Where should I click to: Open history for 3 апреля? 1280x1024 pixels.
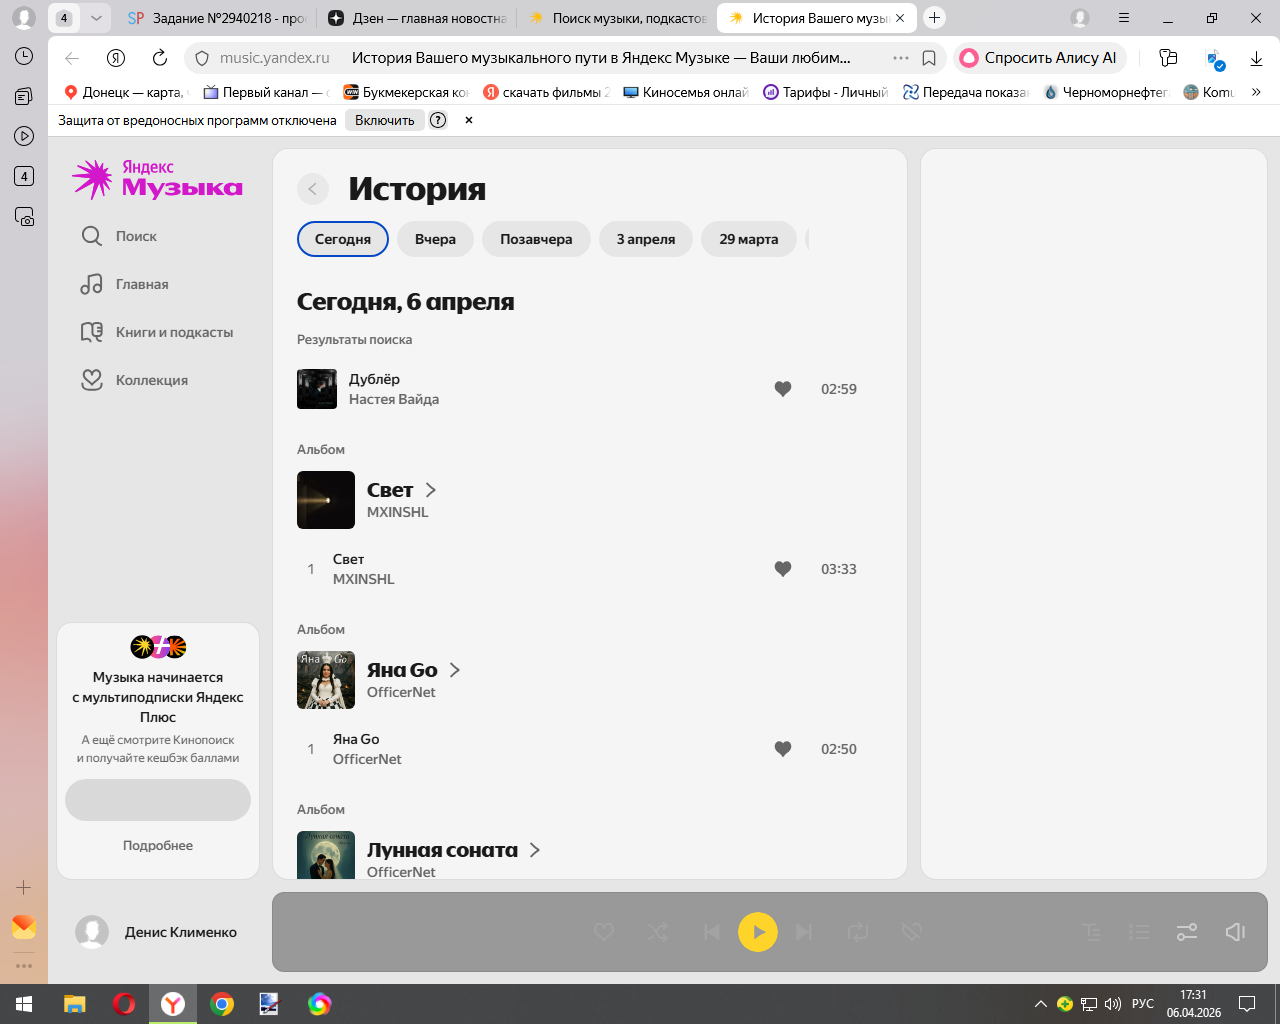[x=646, y=239]
